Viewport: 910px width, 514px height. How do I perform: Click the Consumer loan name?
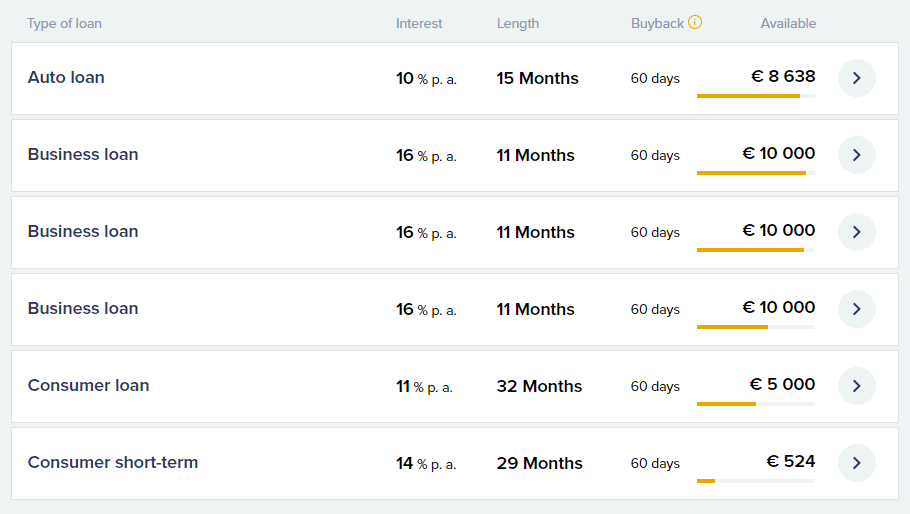tap(88, 385)
